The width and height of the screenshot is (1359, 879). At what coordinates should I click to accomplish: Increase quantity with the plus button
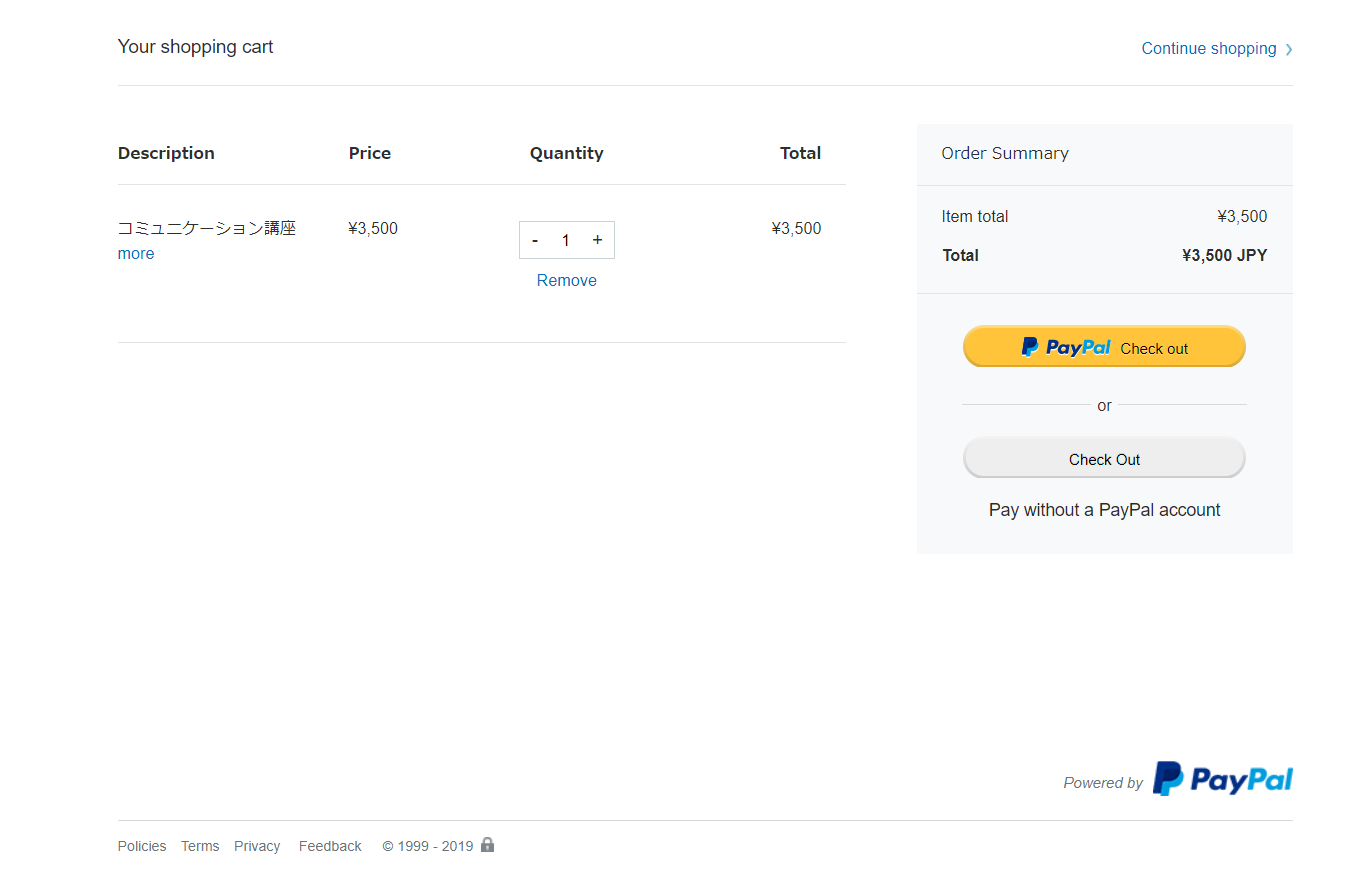597,240
